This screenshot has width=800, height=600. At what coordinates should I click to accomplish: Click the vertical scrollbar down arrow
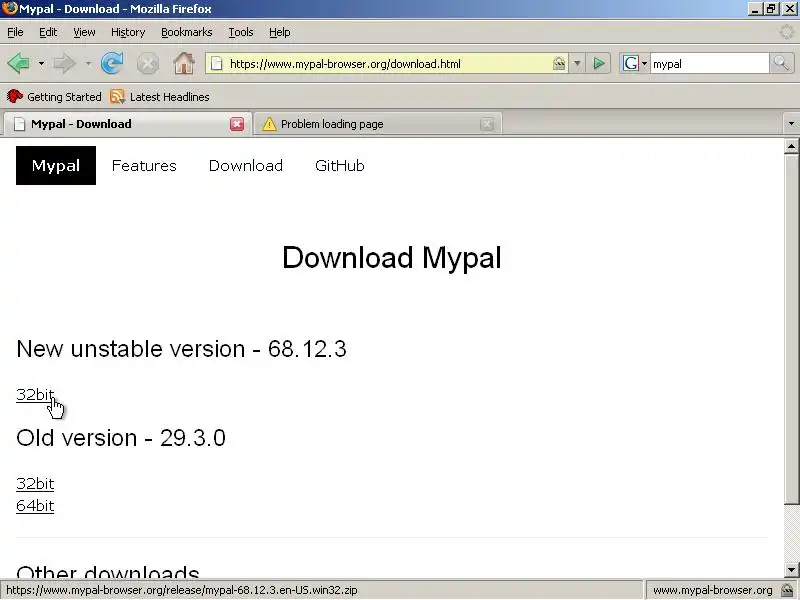pos(791,569)
